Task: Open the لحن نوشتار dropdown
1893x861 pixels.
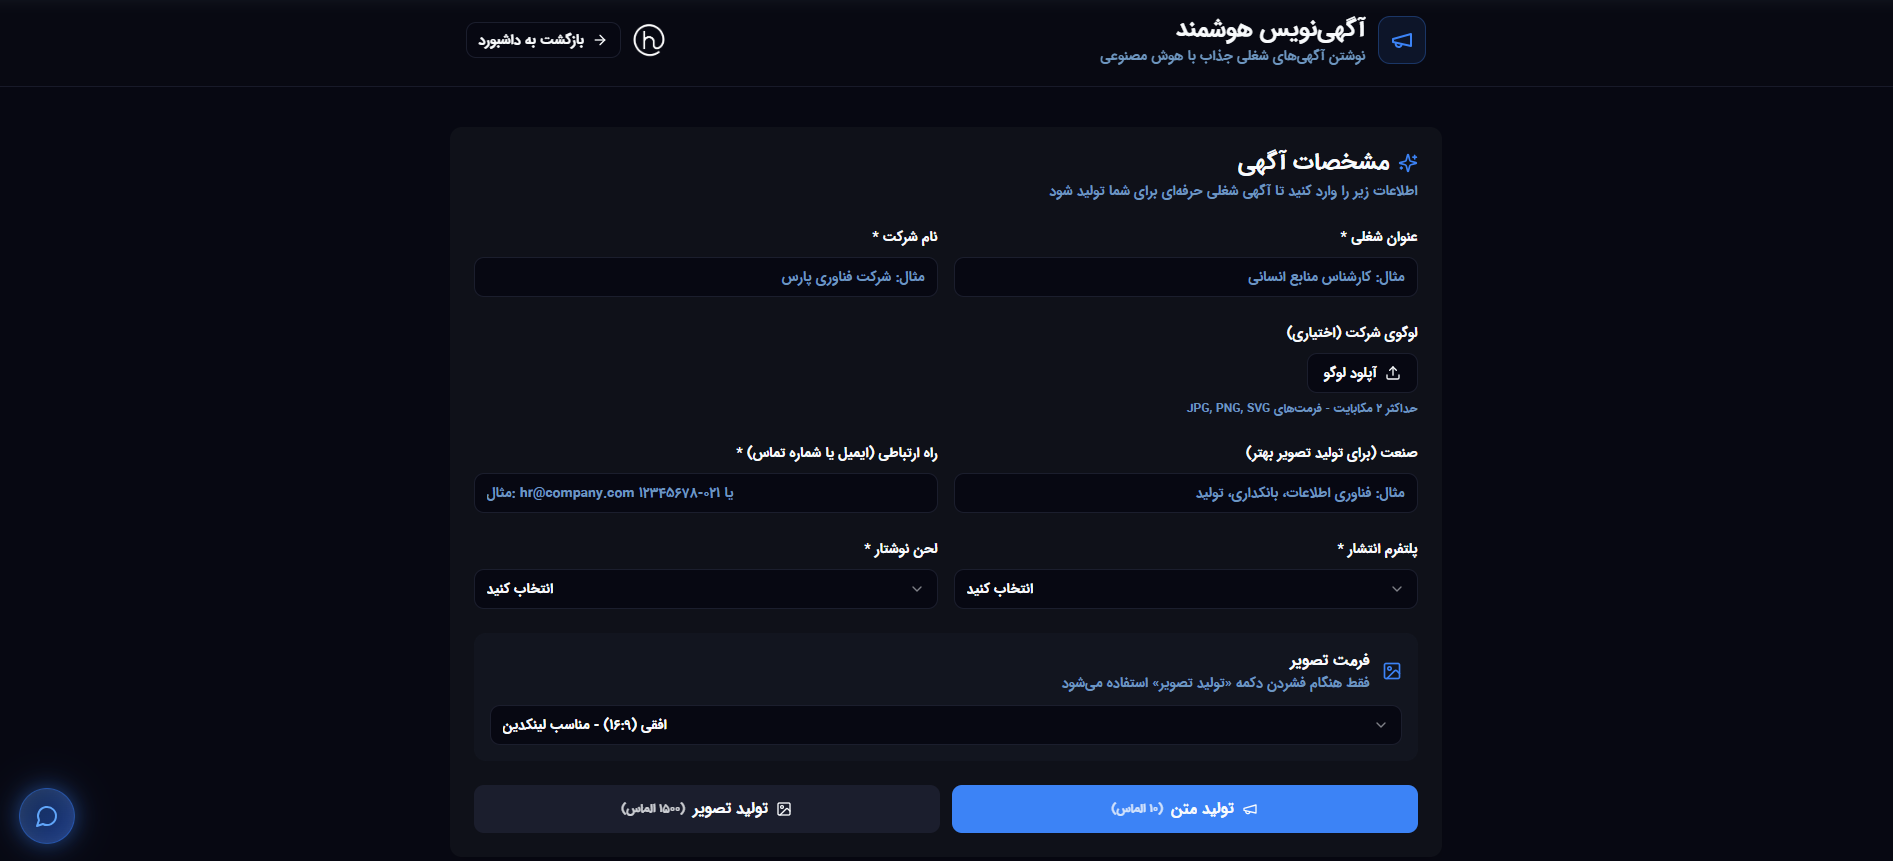Action: (705, 589)
